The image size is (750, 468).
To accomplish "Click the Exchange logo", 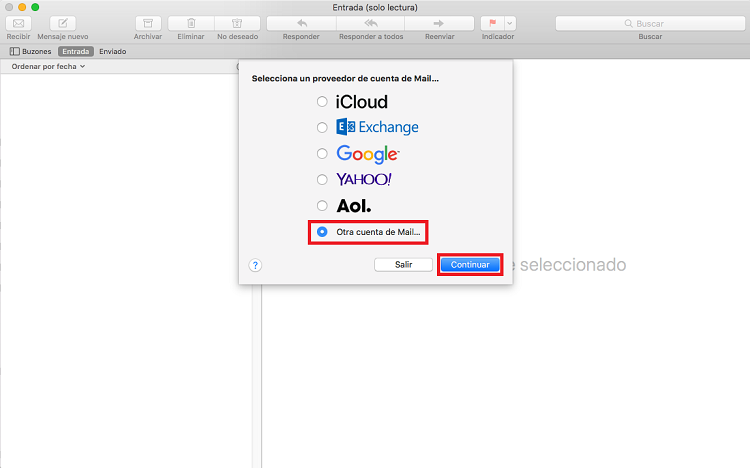I will point(377,127).
